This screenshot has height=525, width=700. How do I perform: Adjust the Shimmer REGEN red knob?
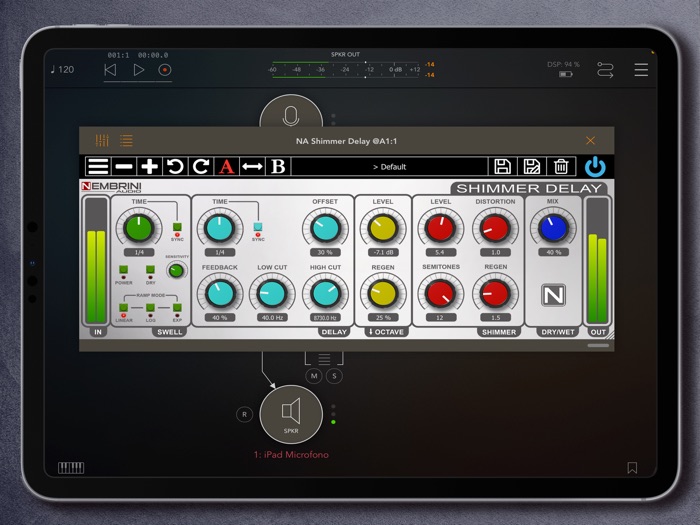click(495, 294)
